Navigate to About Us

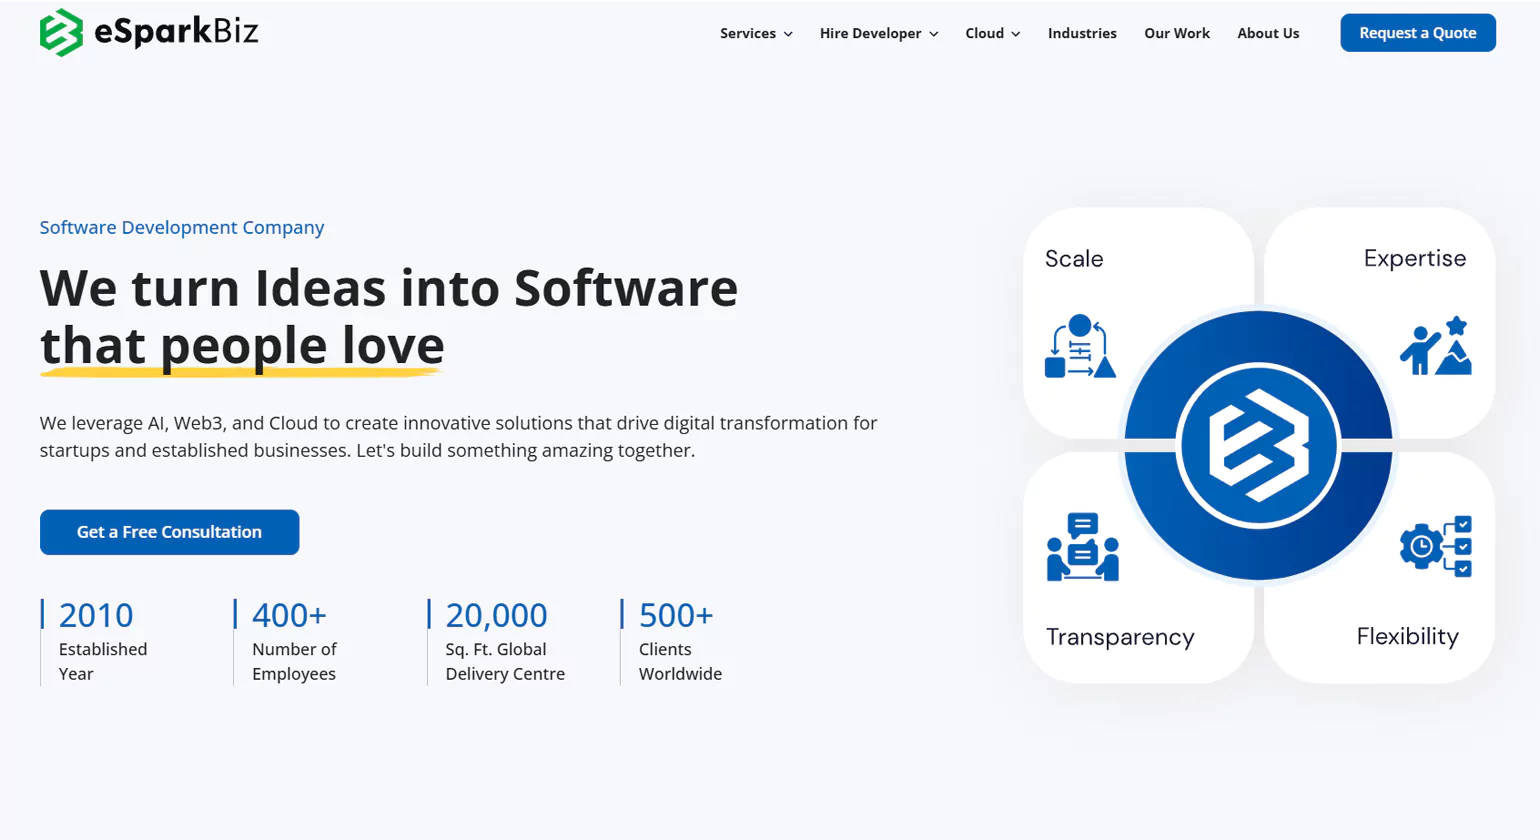(1268, 33)
